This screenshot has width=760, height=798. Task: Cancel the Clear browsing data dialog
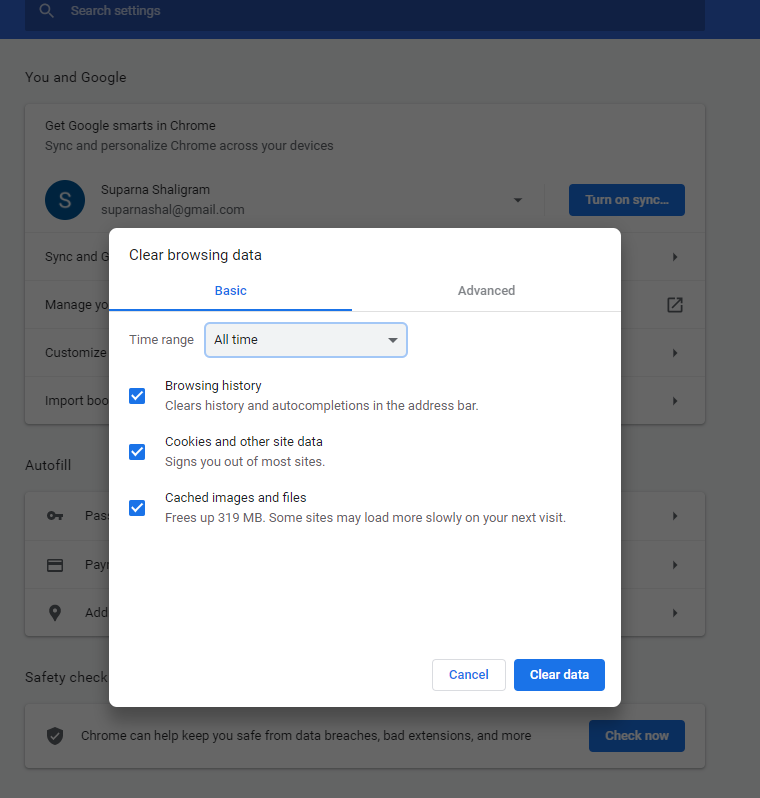click(468, 675)
